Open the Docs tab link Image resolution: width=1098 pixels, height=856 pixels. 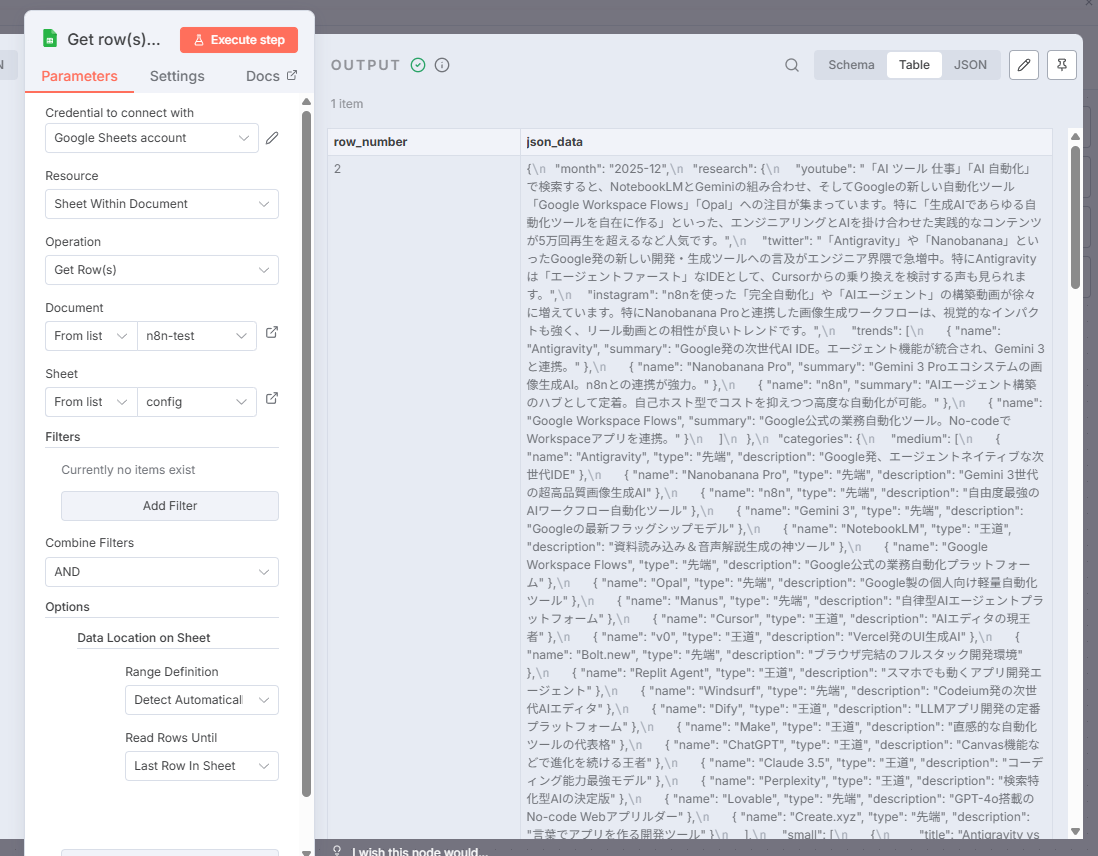(x=271, y=76)
